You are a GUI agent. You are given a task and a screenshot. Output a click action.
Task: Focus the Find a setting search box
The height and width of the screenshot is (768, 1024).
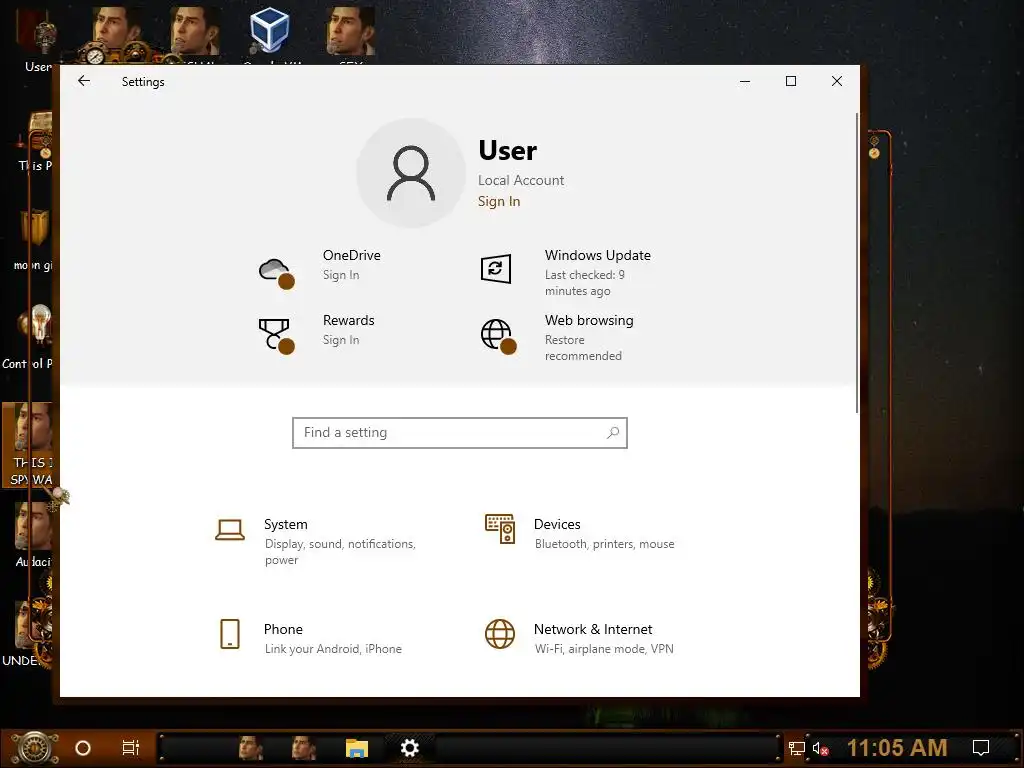(x=460, y=433)
